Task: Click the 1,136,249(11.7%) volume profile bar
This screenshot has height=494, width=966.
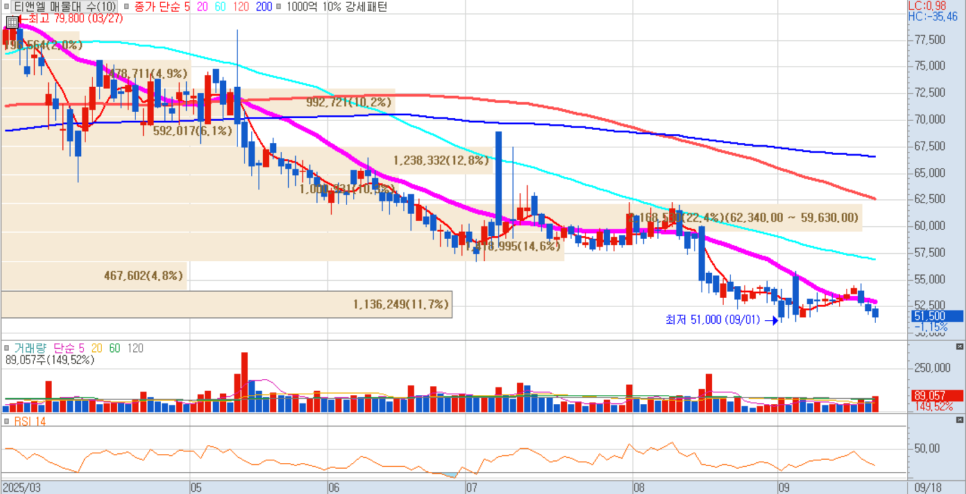Action: 226,304
